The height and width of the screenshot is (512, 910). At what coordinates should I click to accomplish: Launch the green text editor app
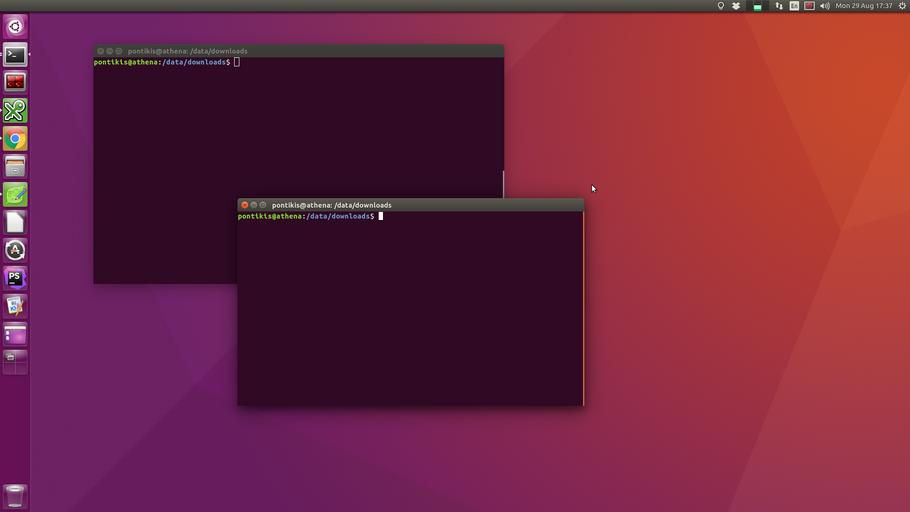[x=15, y=195]
